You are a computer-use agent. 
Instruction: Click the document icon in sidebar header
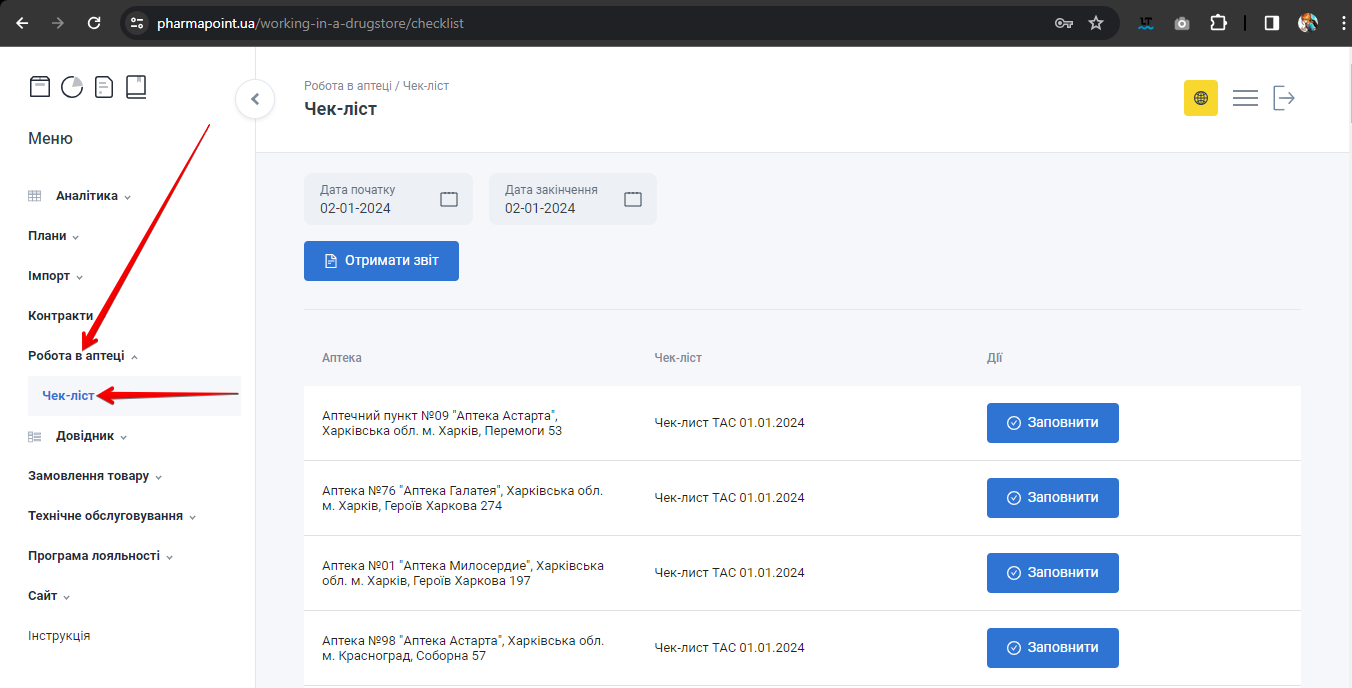coord(104,87)
